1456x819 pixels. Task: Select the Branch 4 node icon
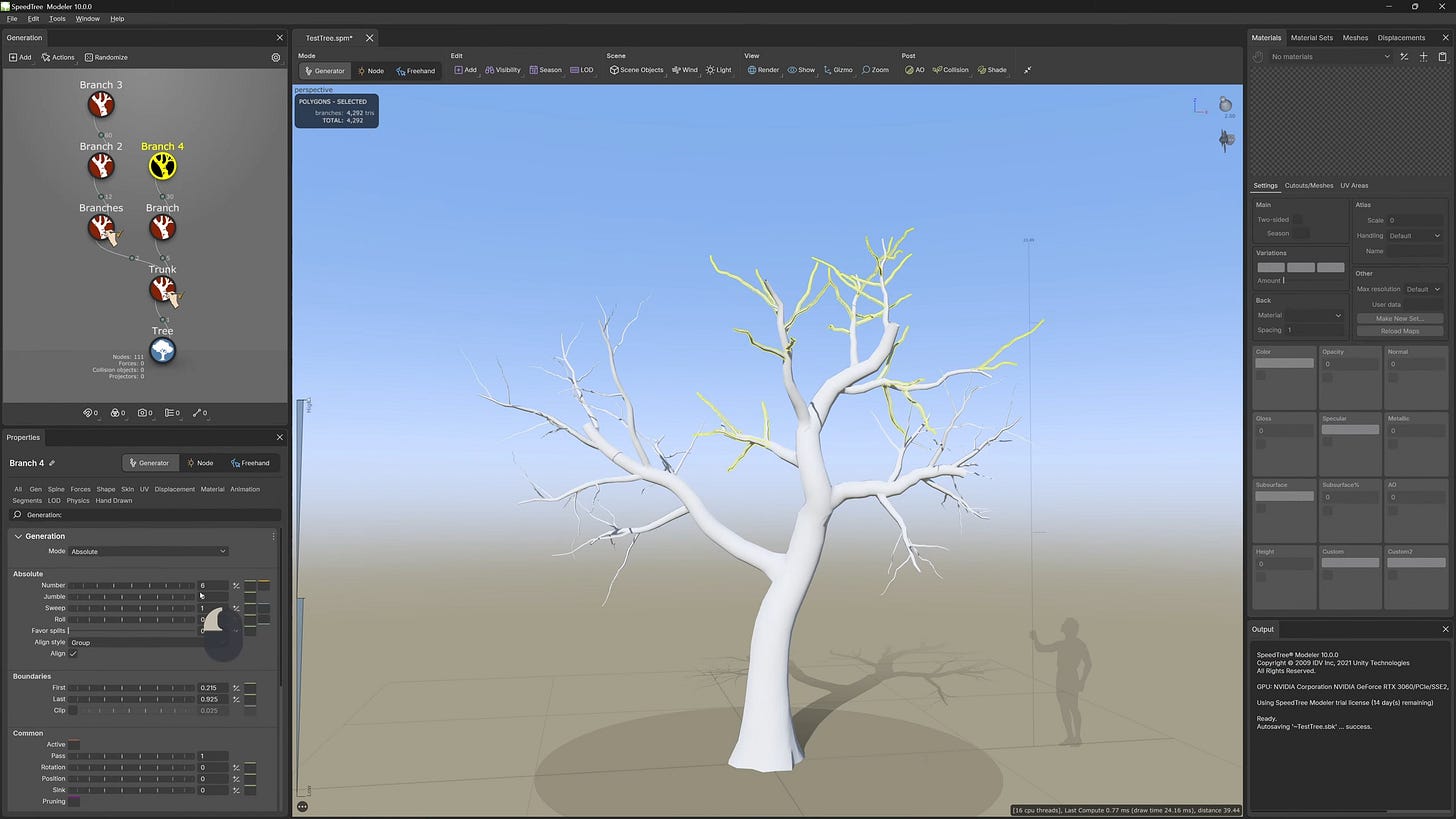162,166
